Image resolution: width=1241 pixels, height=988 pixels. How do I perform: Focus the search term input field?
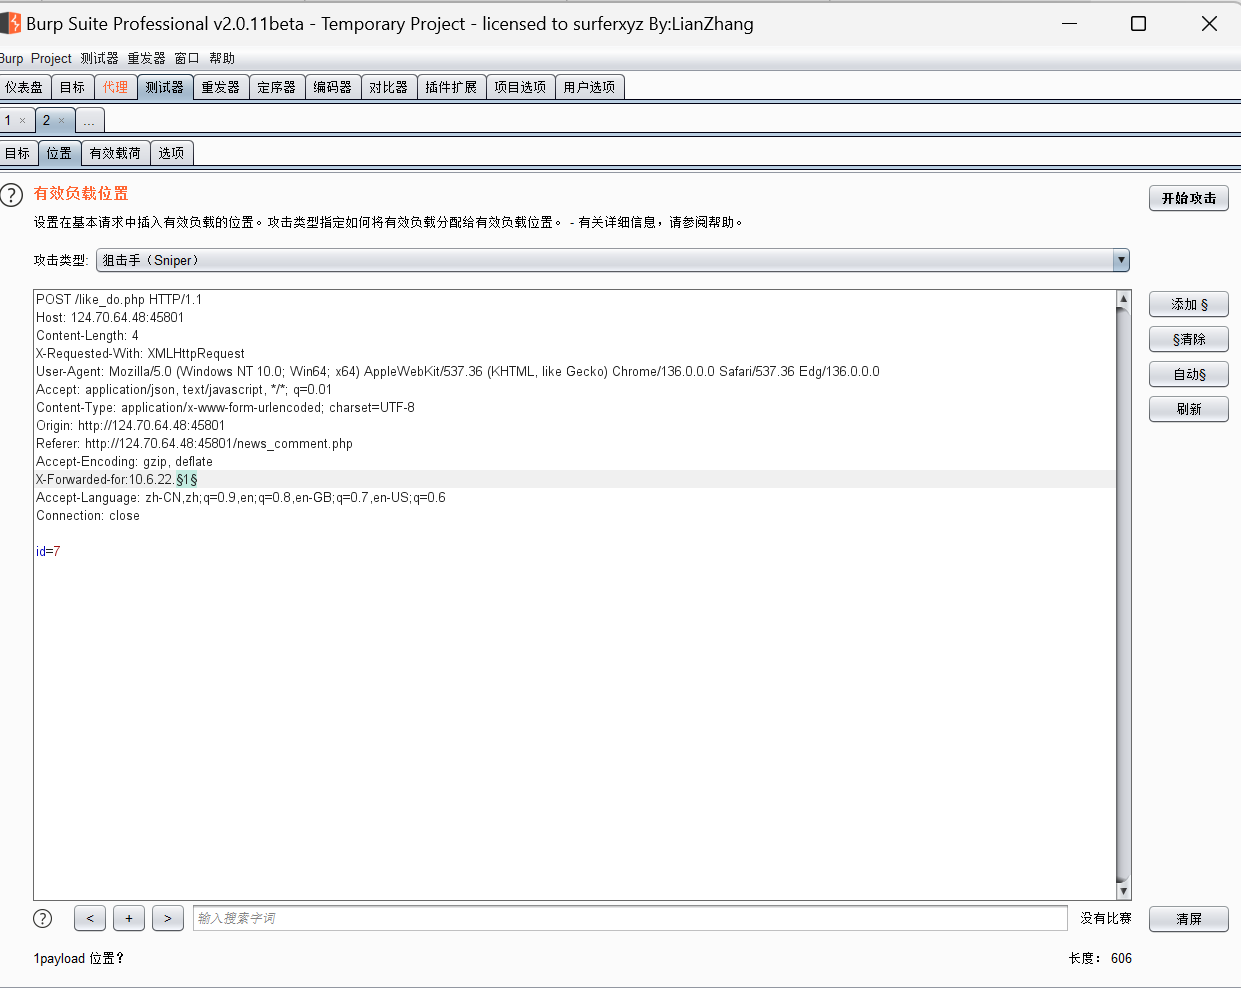point(630,918)
